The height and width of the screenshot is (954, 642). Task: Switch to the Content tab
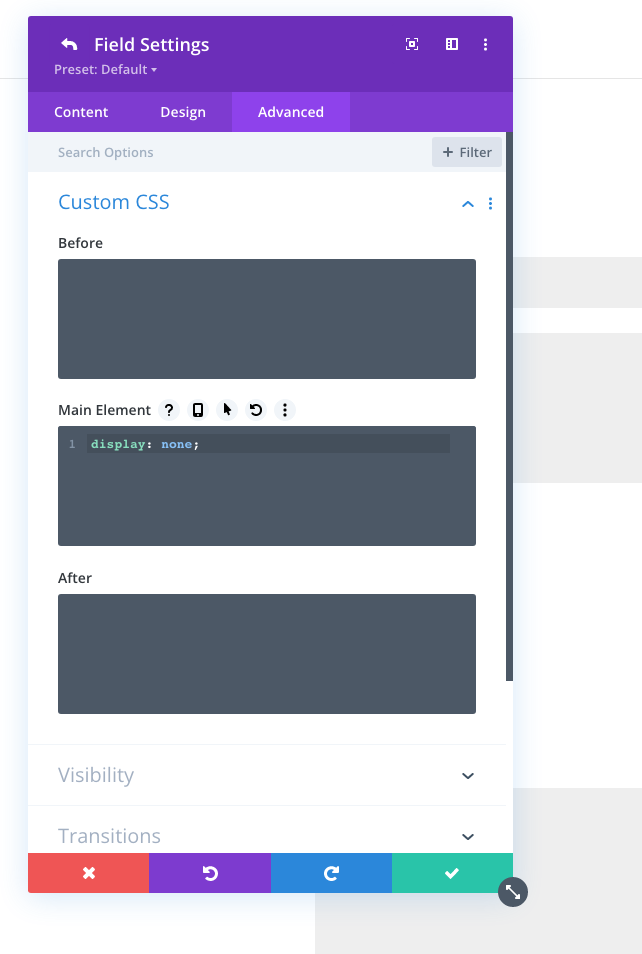[81, 112]
